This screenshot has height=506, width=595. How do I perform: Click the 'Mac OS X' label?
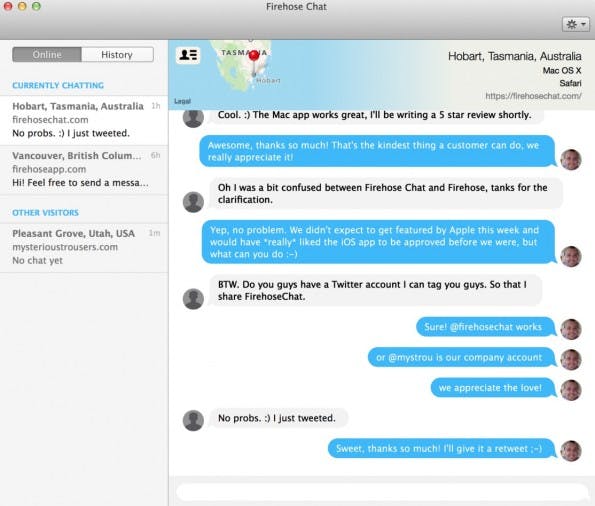coord(562,71)
